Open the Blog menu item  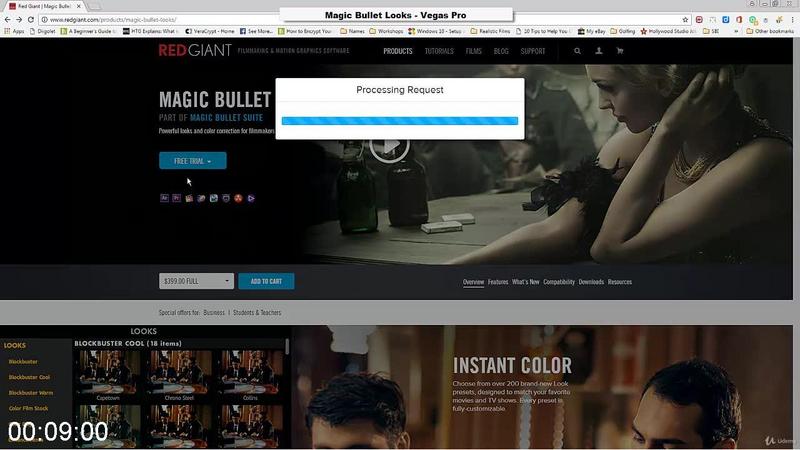501,51
